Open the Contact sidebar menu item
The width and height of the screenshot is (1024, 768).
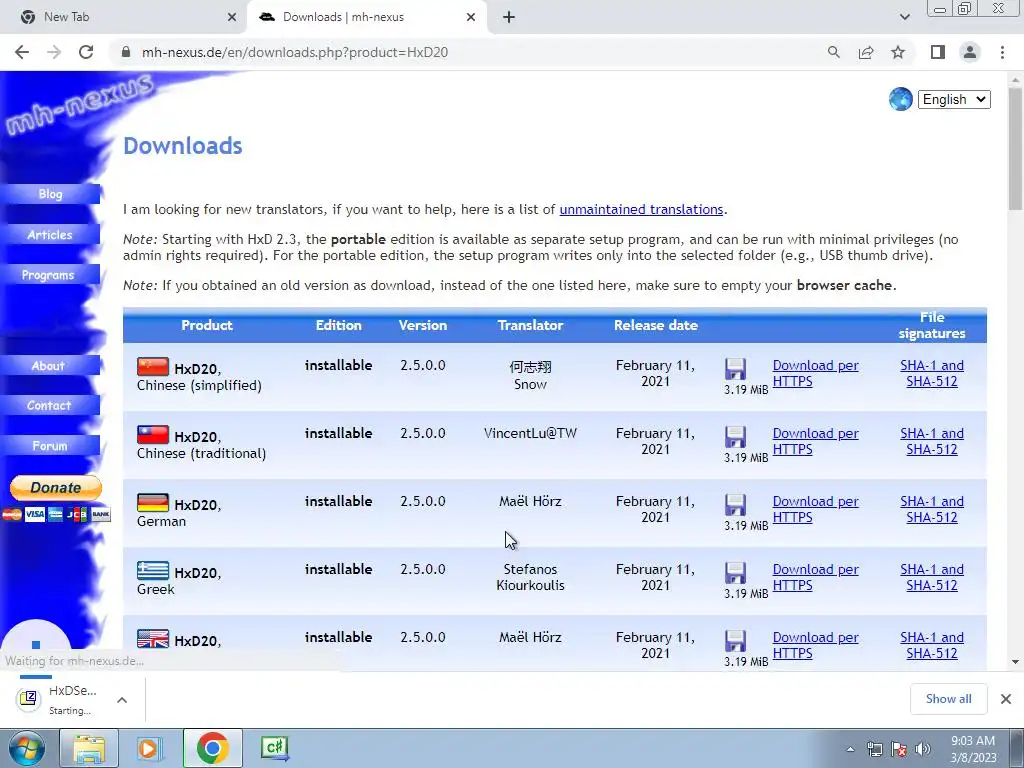50,406
